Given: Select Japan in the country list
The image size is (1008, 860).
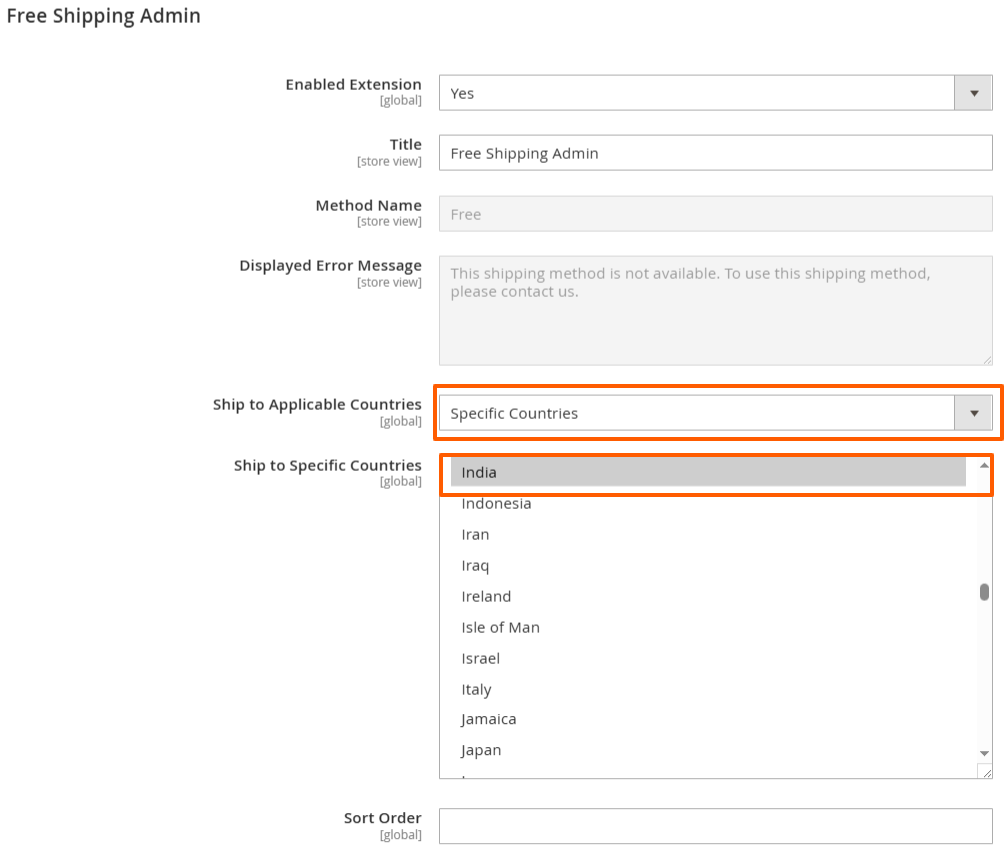Looking at the screenshot, I should (x=708, y=750).
